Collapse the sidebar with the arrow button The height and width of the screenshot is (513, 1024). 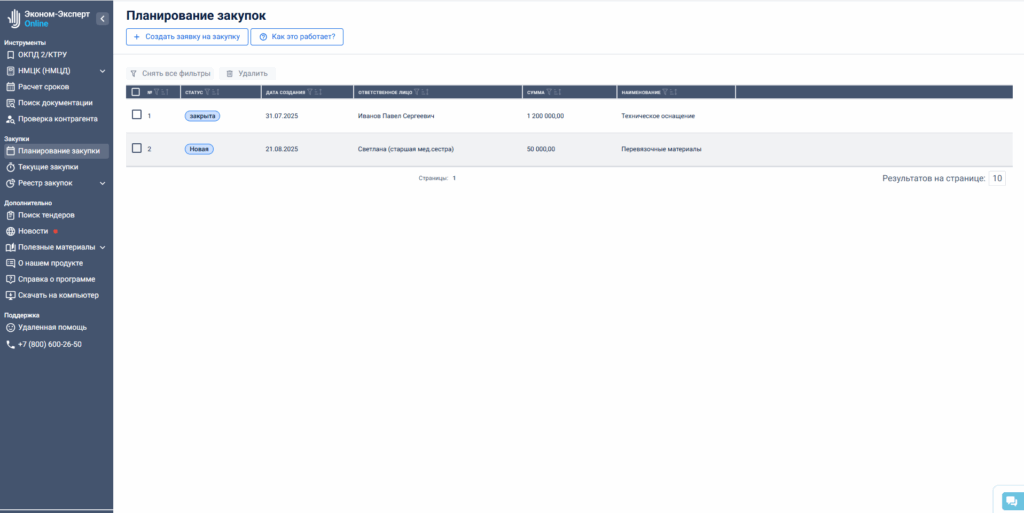(x=103, y=19)
